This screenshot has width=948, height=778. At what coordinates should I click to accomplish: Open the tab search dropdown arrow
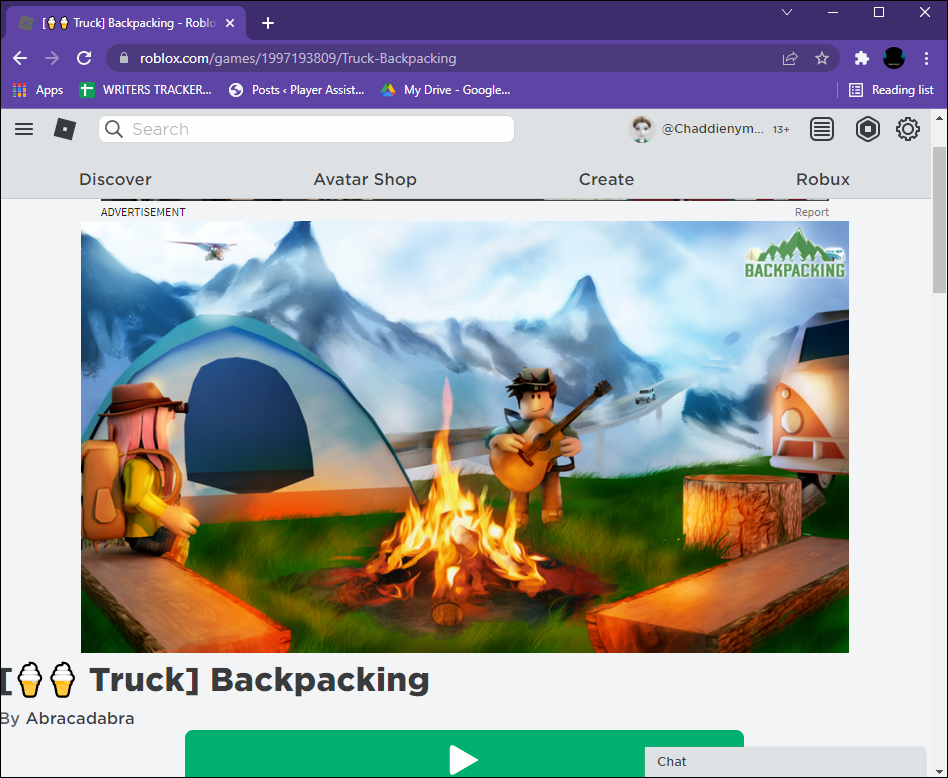787,12
